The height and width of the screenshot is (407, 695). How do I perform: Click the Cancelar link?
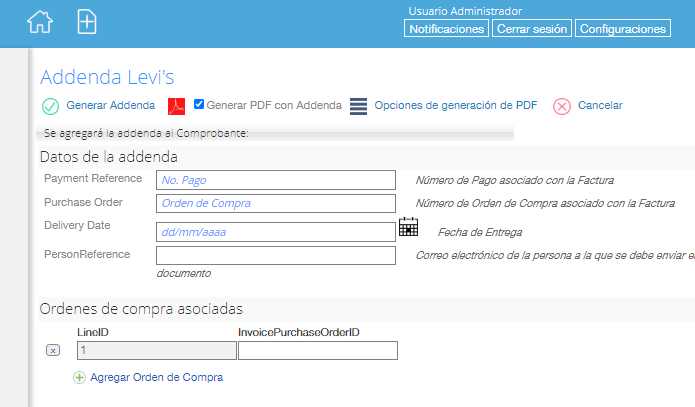click(600, 105)
